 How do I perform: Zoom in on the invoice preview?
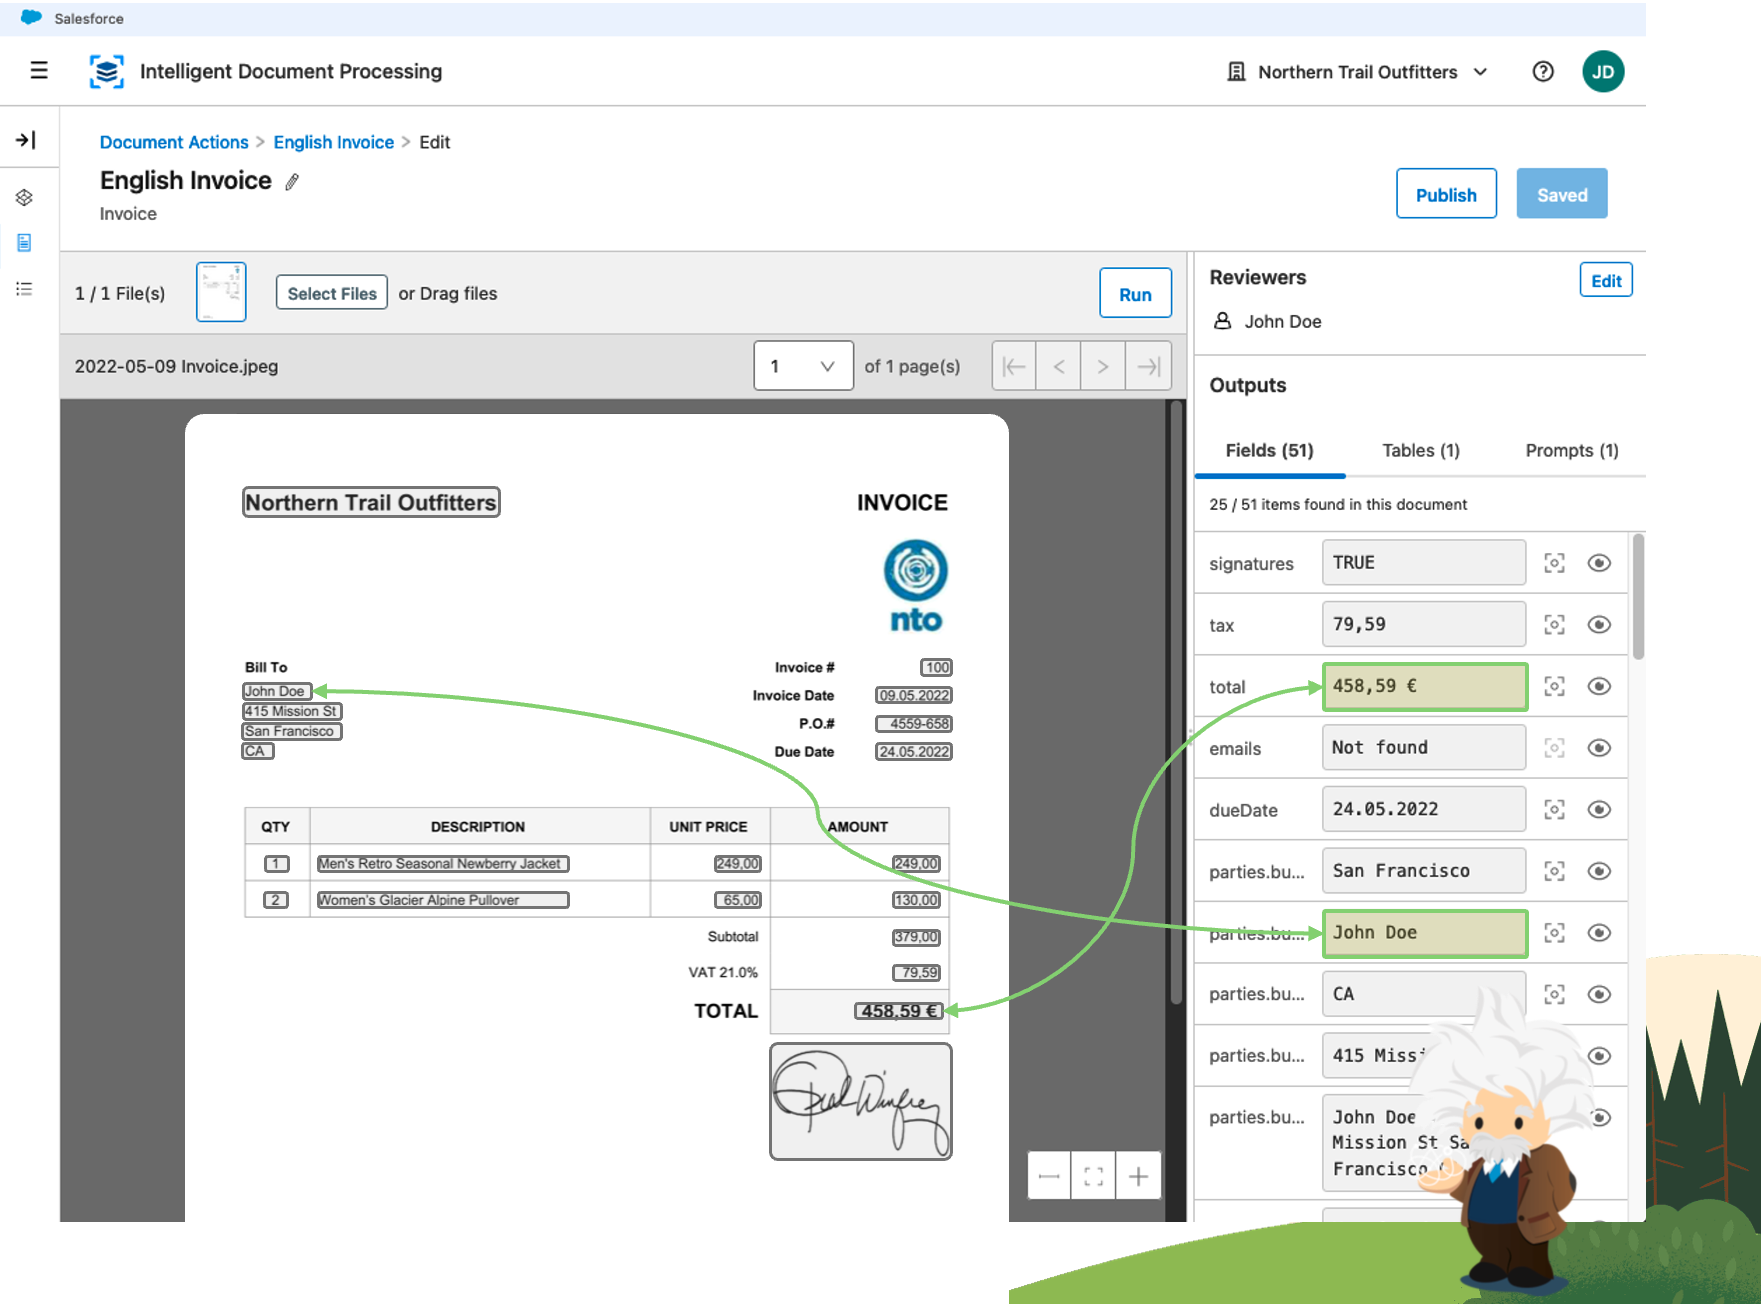coord(1138,1176)
